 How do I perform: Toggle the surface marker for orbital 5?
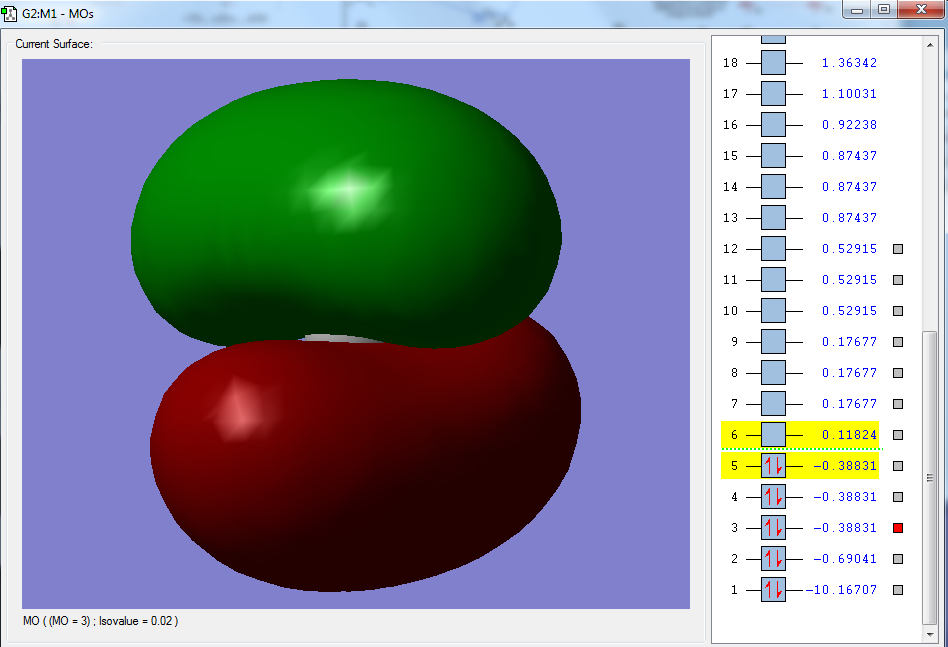[898, 466]
